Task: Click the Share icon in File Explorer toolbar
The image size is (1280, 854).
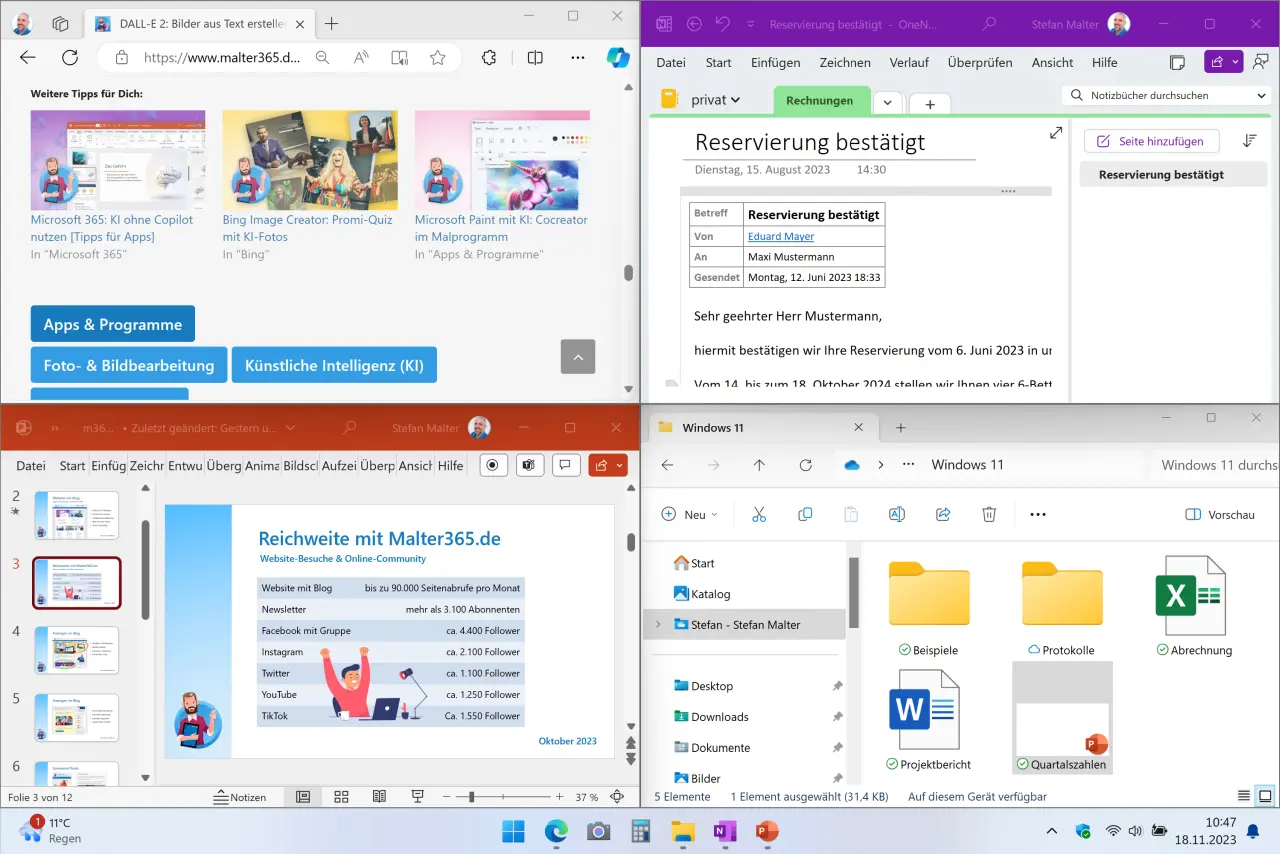Action: pos(943,514)
